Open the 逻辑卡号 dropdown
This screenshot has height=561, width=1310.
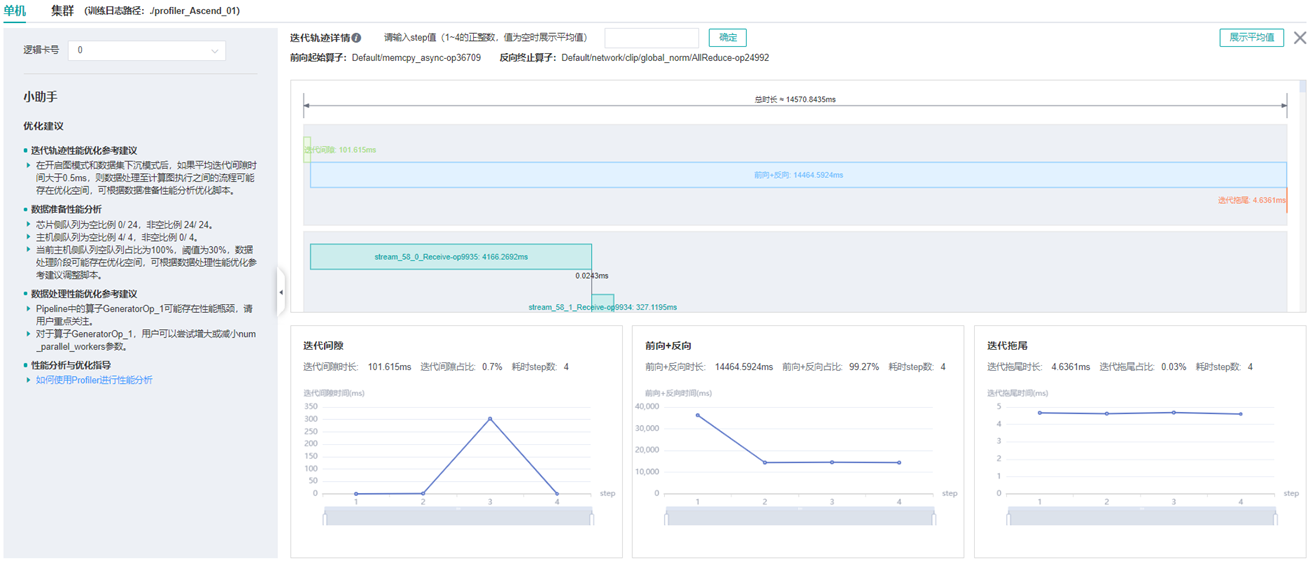146,50
